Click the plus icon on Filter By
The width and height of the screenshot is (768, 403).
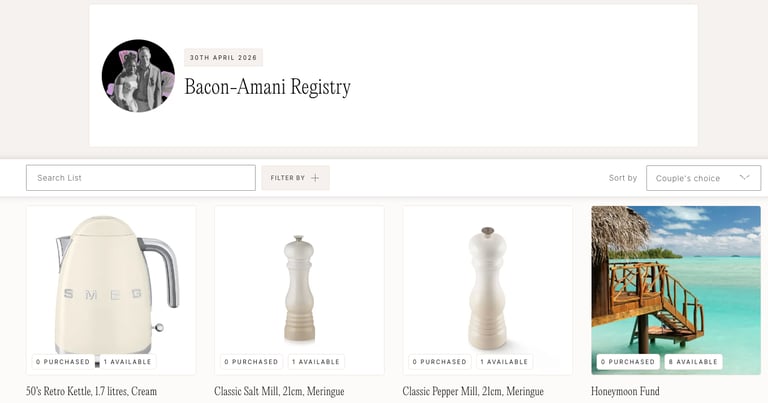click(x=315, y=178)
